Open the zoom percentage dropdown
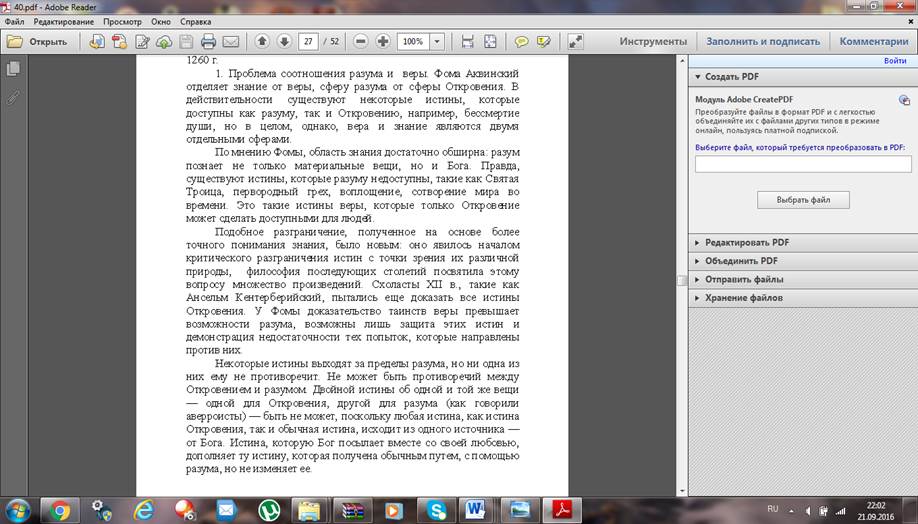 tap(437, 42)
